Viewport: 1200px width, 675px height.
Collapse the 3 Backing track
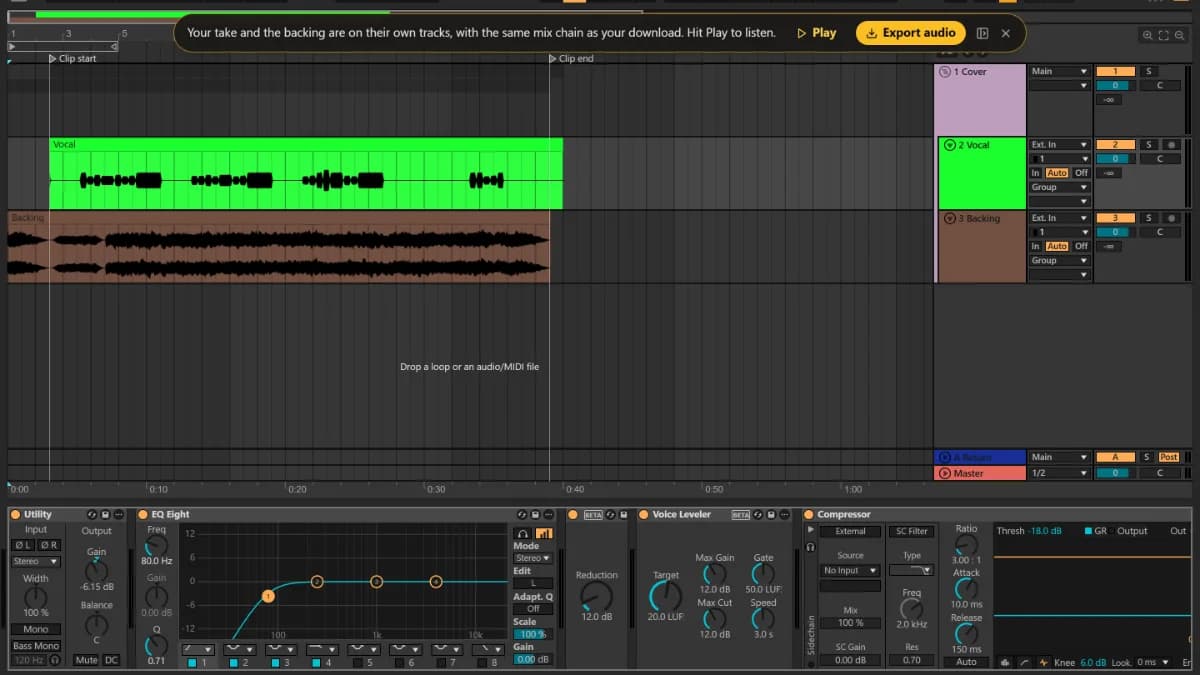click(x=949, y=218)
